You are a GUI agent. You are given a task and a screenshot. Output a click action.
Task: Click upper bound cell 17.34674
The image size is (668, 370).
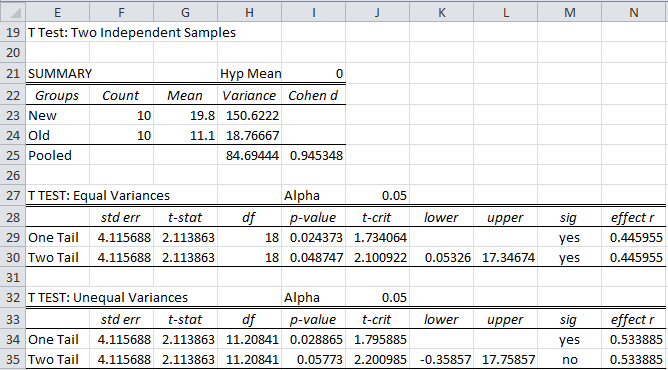[506, 258]
